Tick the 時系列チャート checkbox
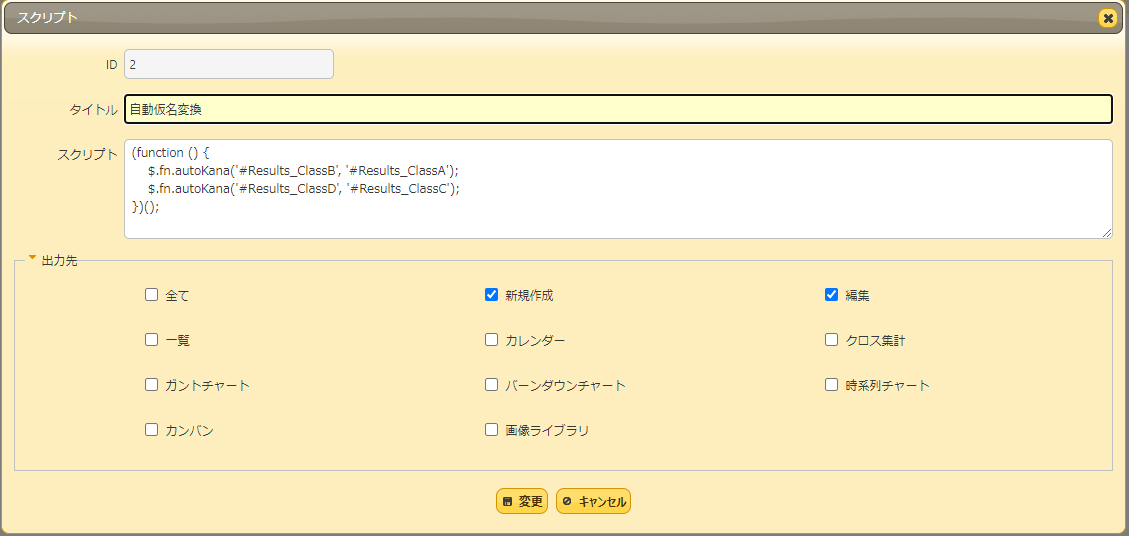The image size is (1129, 536). tap(832, 385)
